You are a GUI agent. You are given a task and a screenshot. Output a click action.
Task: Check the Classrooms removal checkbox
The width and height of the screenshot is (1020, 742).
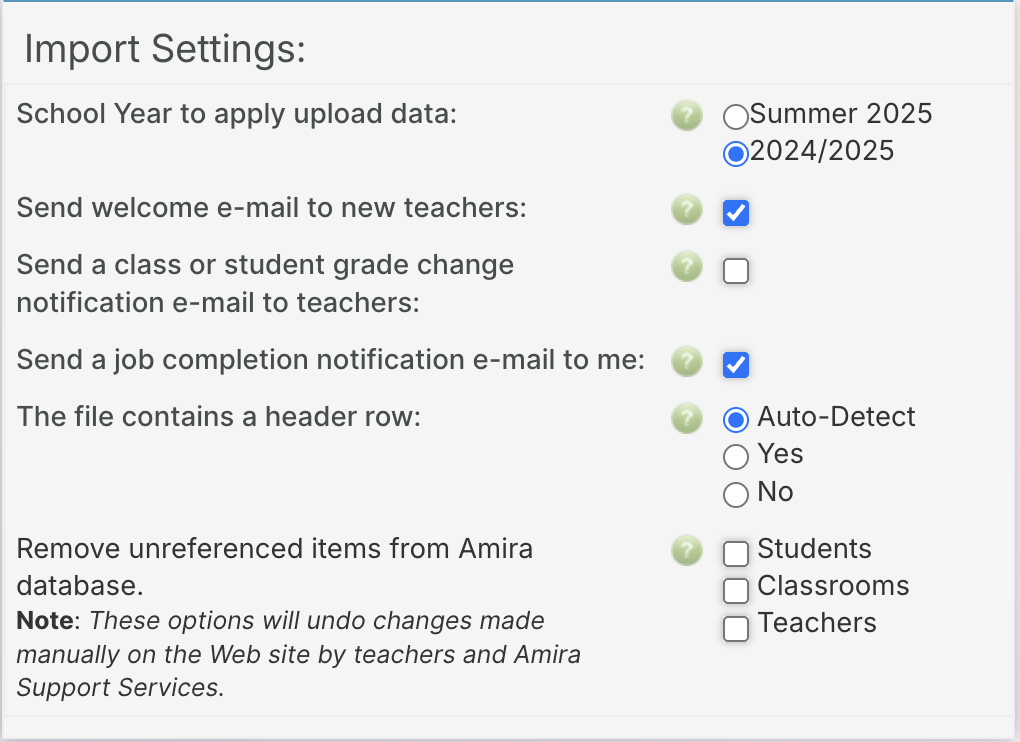click(736, 590)
